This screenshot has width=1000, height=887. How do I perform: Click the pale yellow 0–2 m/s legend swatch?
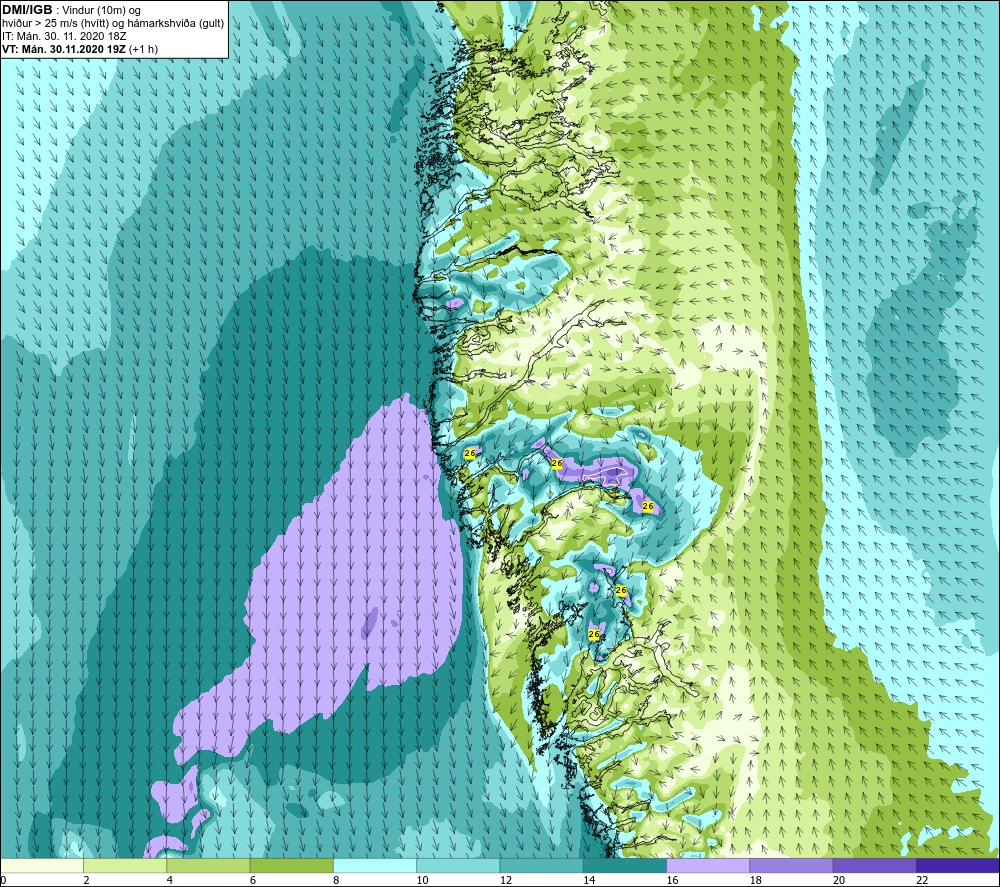(42, 865)
